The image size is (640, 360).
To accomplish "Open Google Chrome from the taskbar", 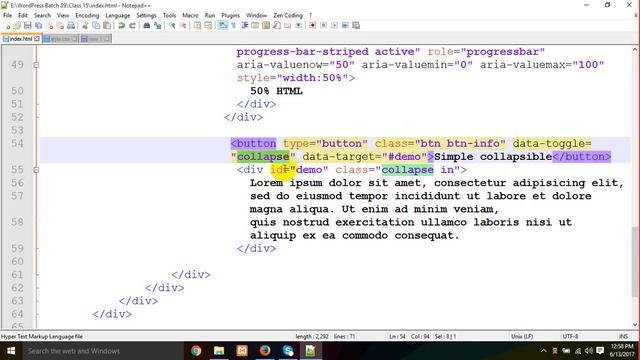I will pyautogui.click(x=196, y=351).
